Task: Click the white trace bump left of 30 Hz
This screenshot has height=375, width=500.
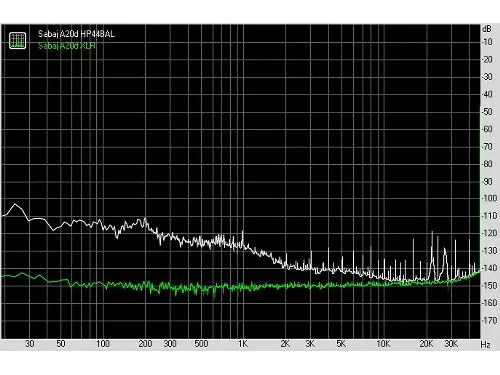Action: point(15,205)
